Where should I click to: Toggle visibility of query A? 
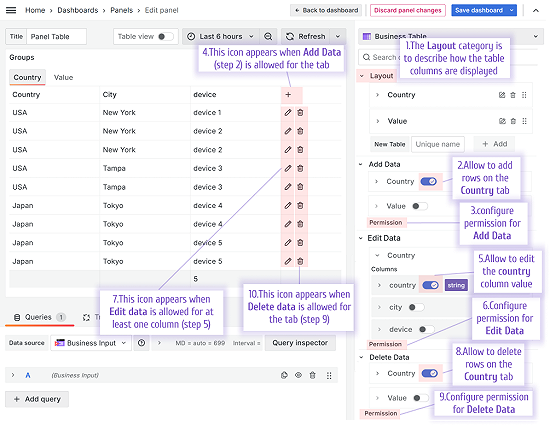298,375
